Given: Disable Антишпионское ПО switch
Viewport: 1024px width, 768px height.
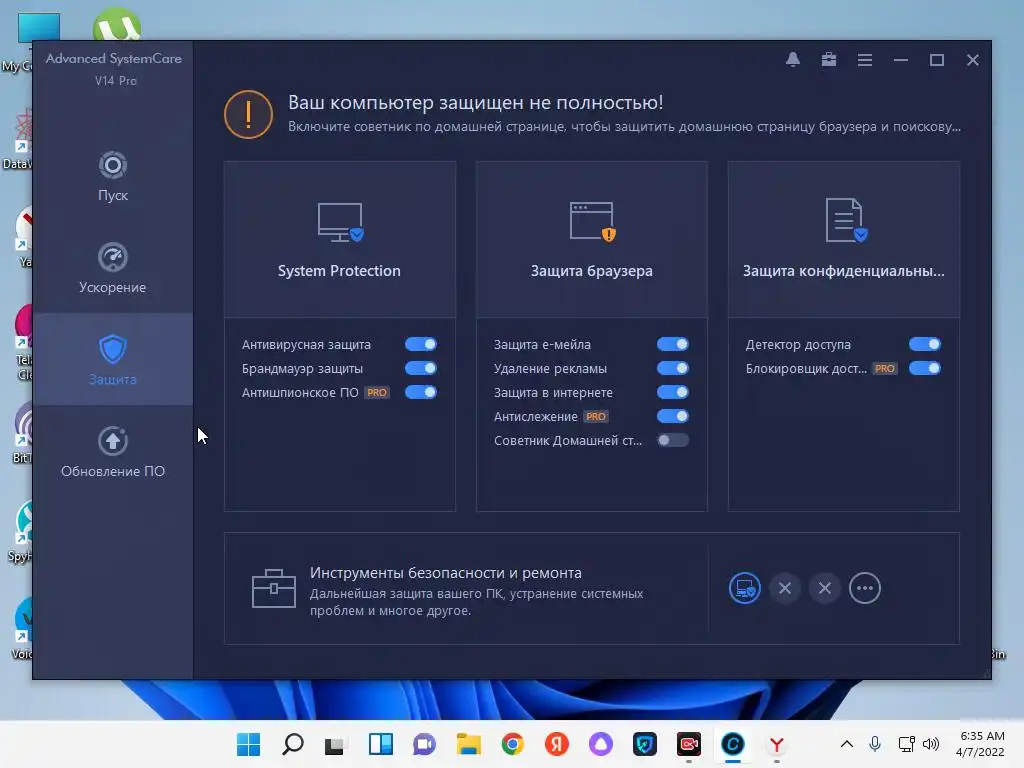Looking at the screenshot, I should point(421,392).
